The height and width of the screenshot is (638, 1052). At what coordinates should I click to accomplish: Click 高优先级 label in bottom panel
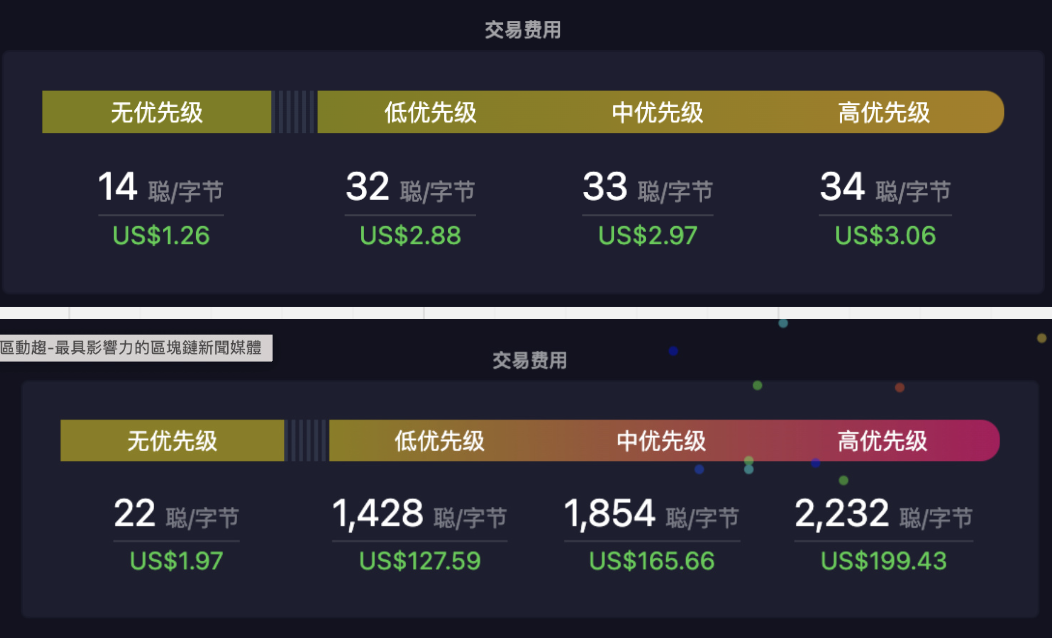(882, 441)
